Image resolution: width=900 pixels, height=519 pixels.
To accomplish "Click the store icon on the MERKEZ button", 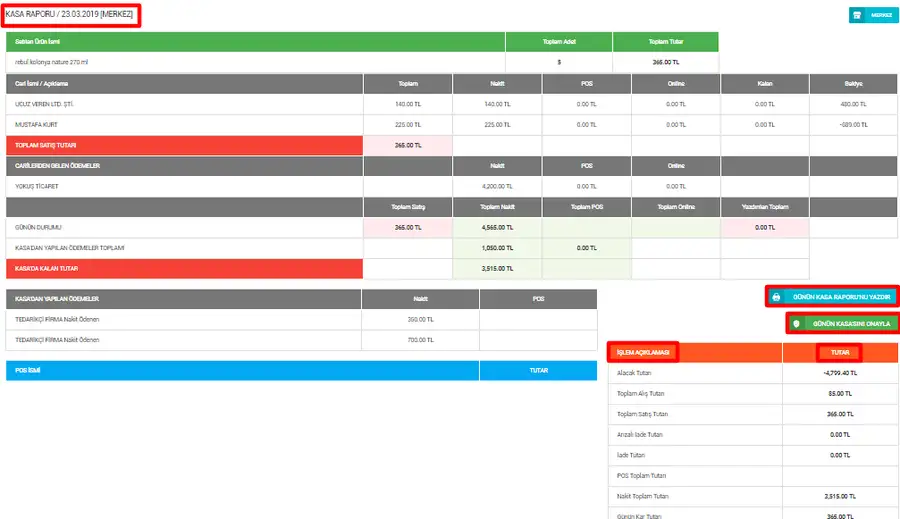I will click(857, 15).
